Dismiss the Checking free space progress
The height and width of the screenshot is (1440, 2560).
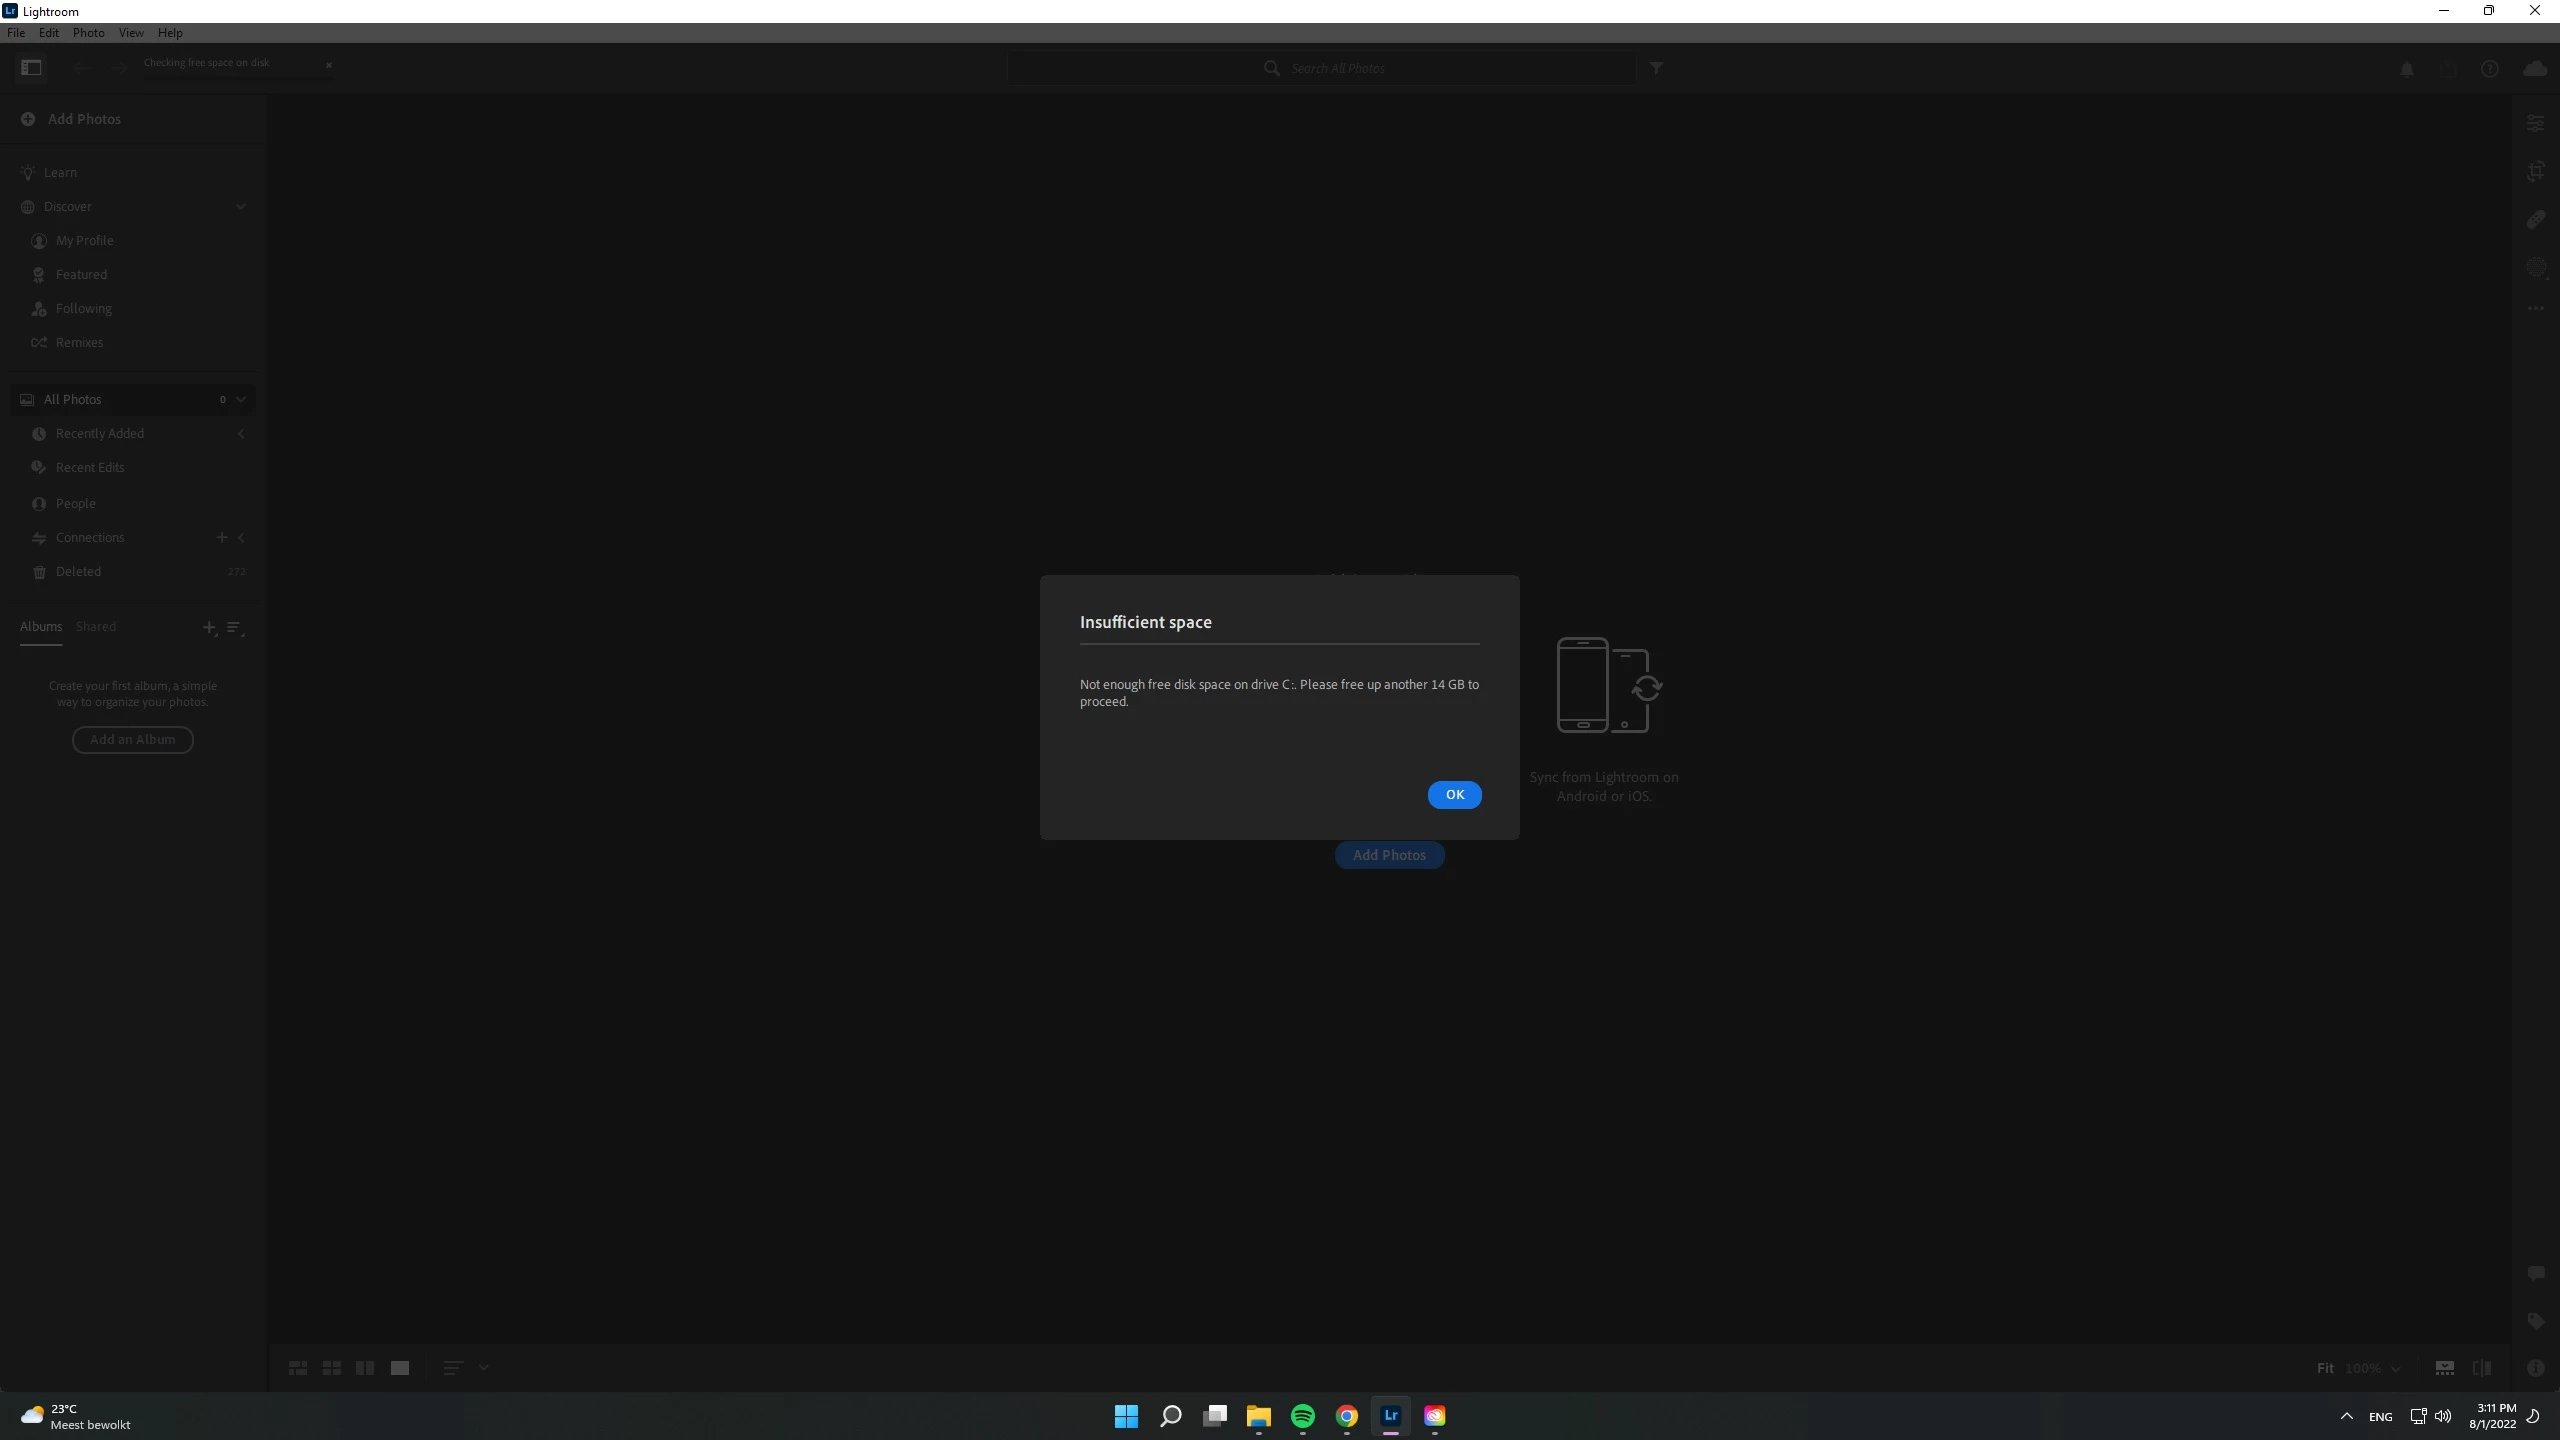328,65
